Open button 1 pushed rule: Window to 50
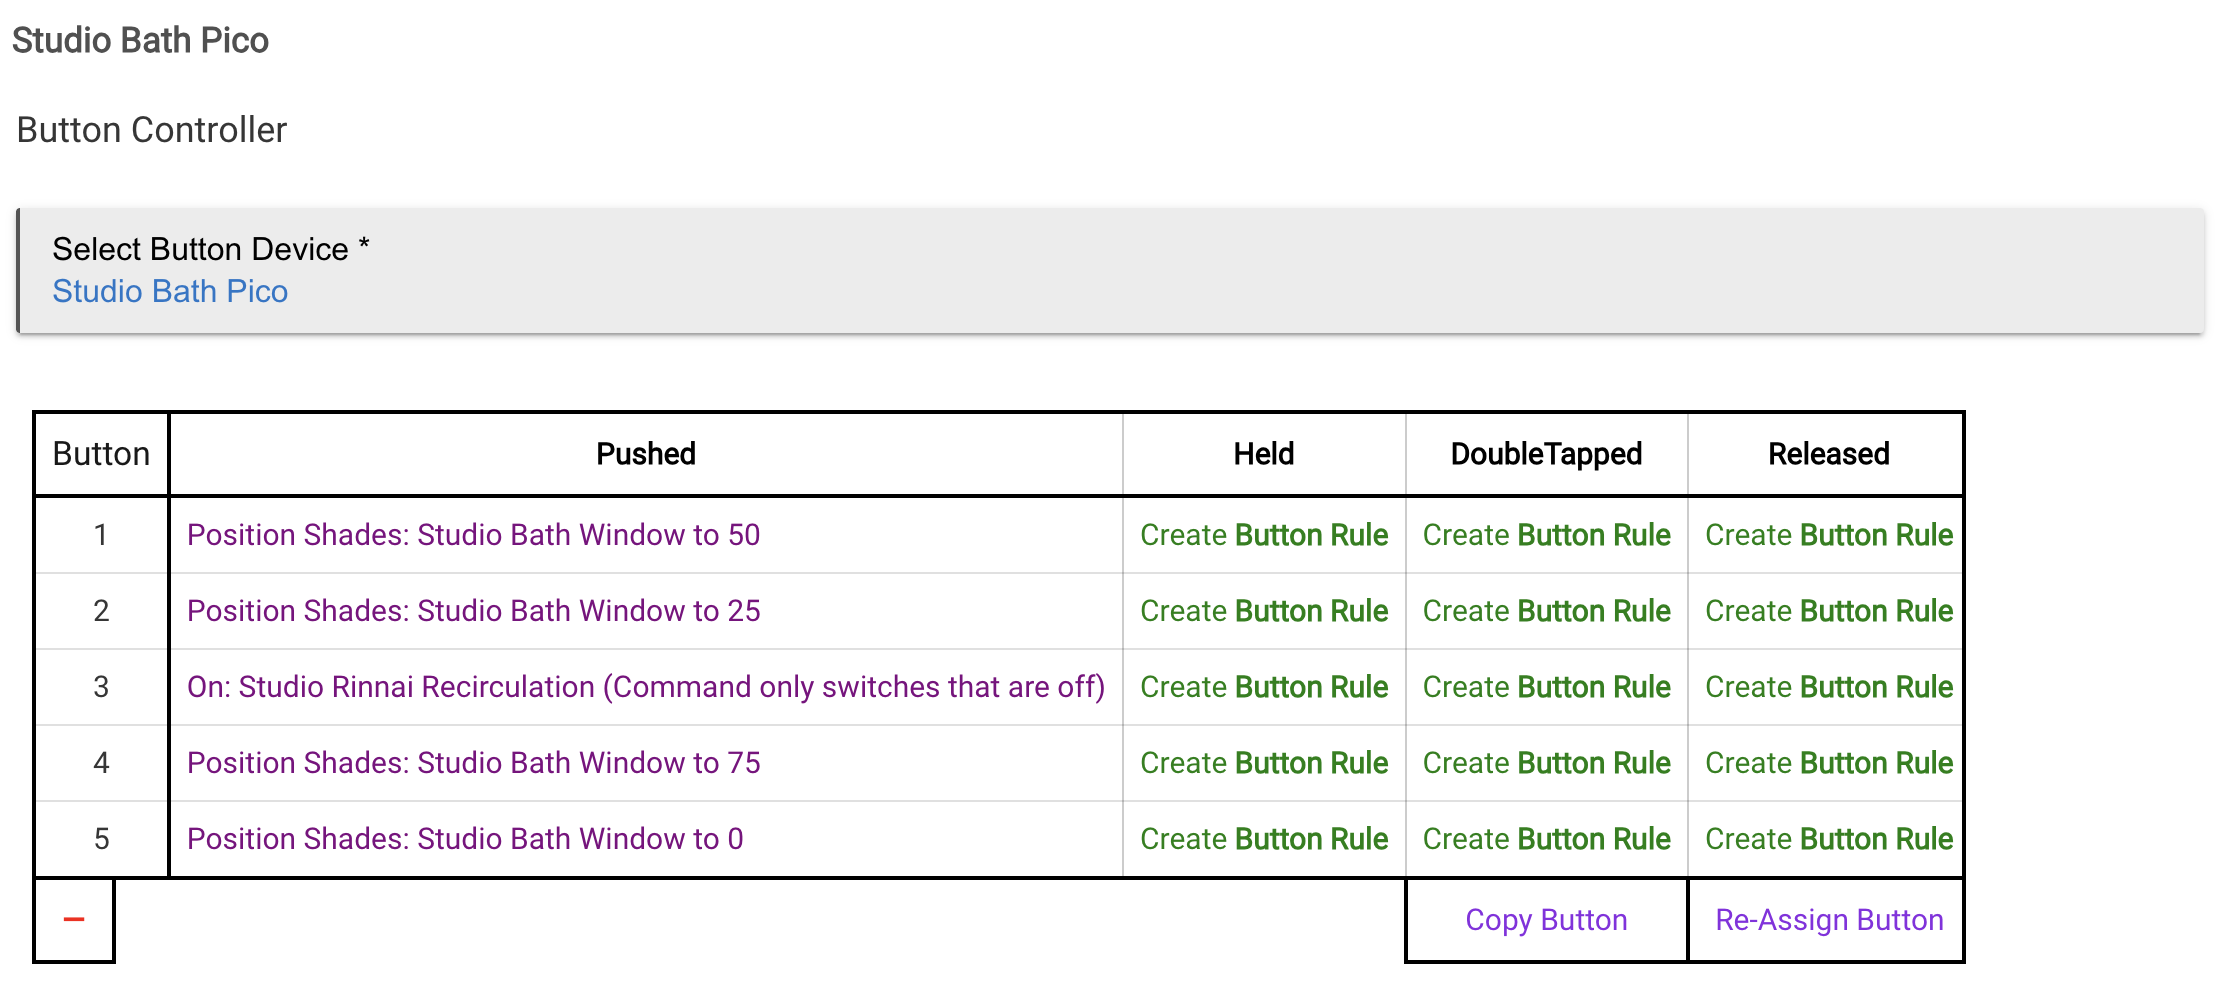 coord(473,535)
